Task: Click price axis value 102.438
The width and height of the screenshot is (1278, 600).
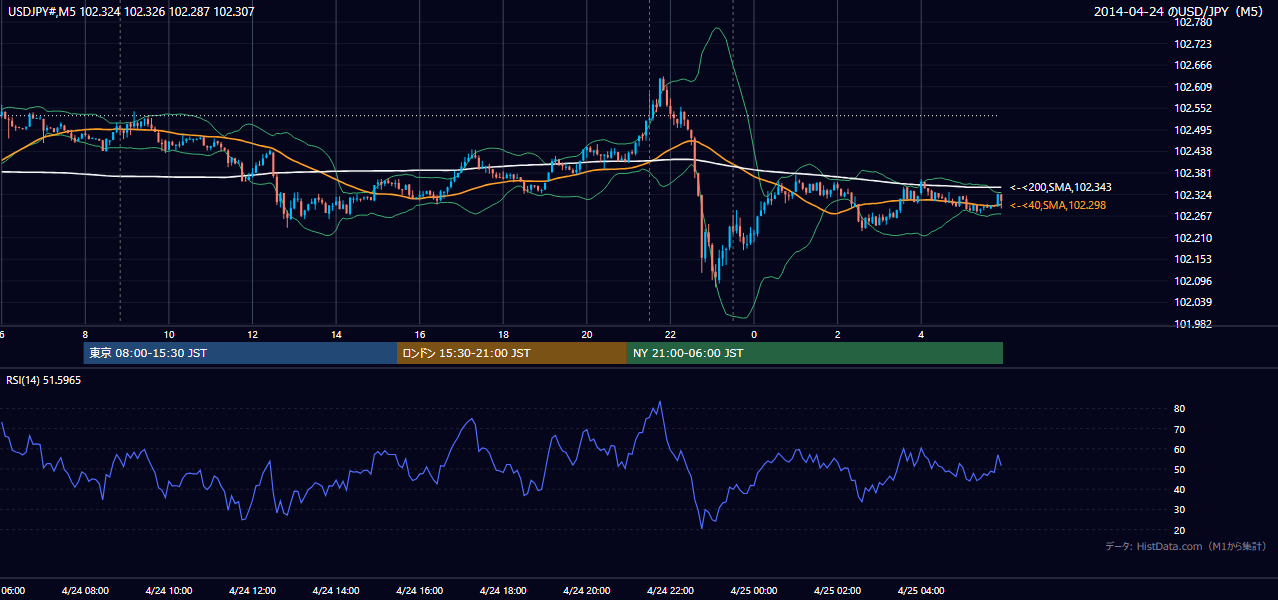Action: click(1193, 151)
